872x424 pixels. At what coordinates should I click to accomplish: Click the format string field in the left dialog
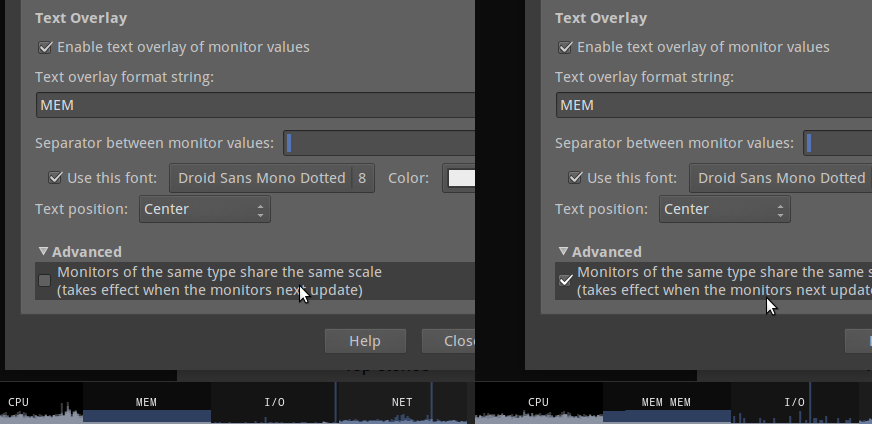point(250,105)
